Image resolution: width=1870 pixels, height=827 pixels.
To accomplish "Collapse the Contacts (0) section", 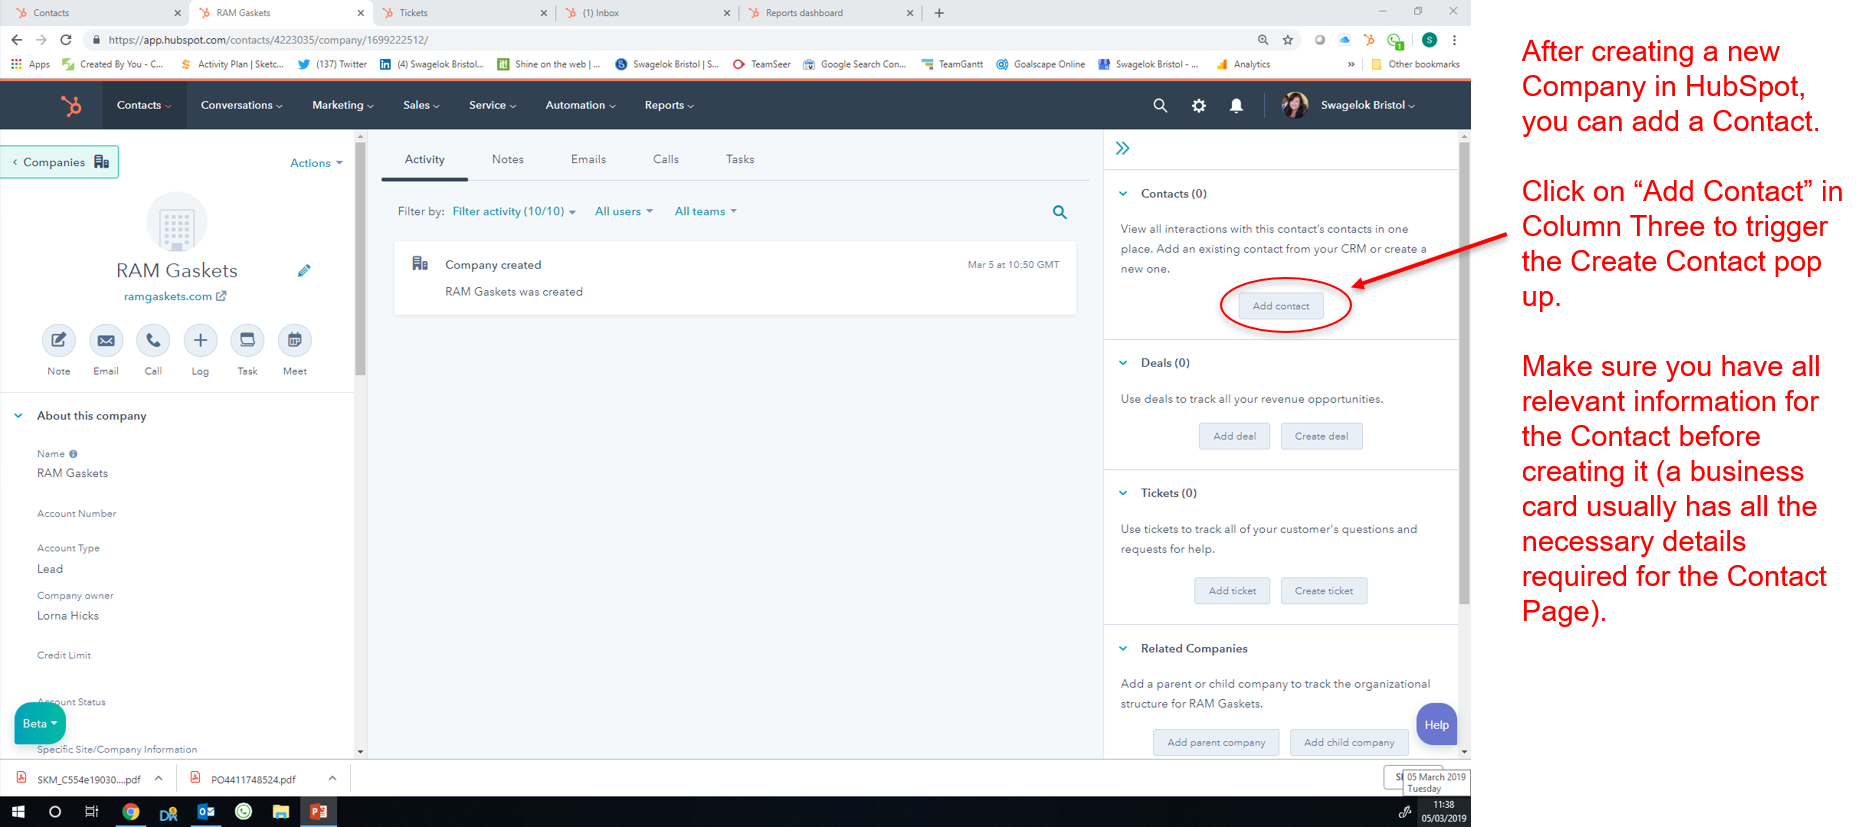I will coord(1123,194).
